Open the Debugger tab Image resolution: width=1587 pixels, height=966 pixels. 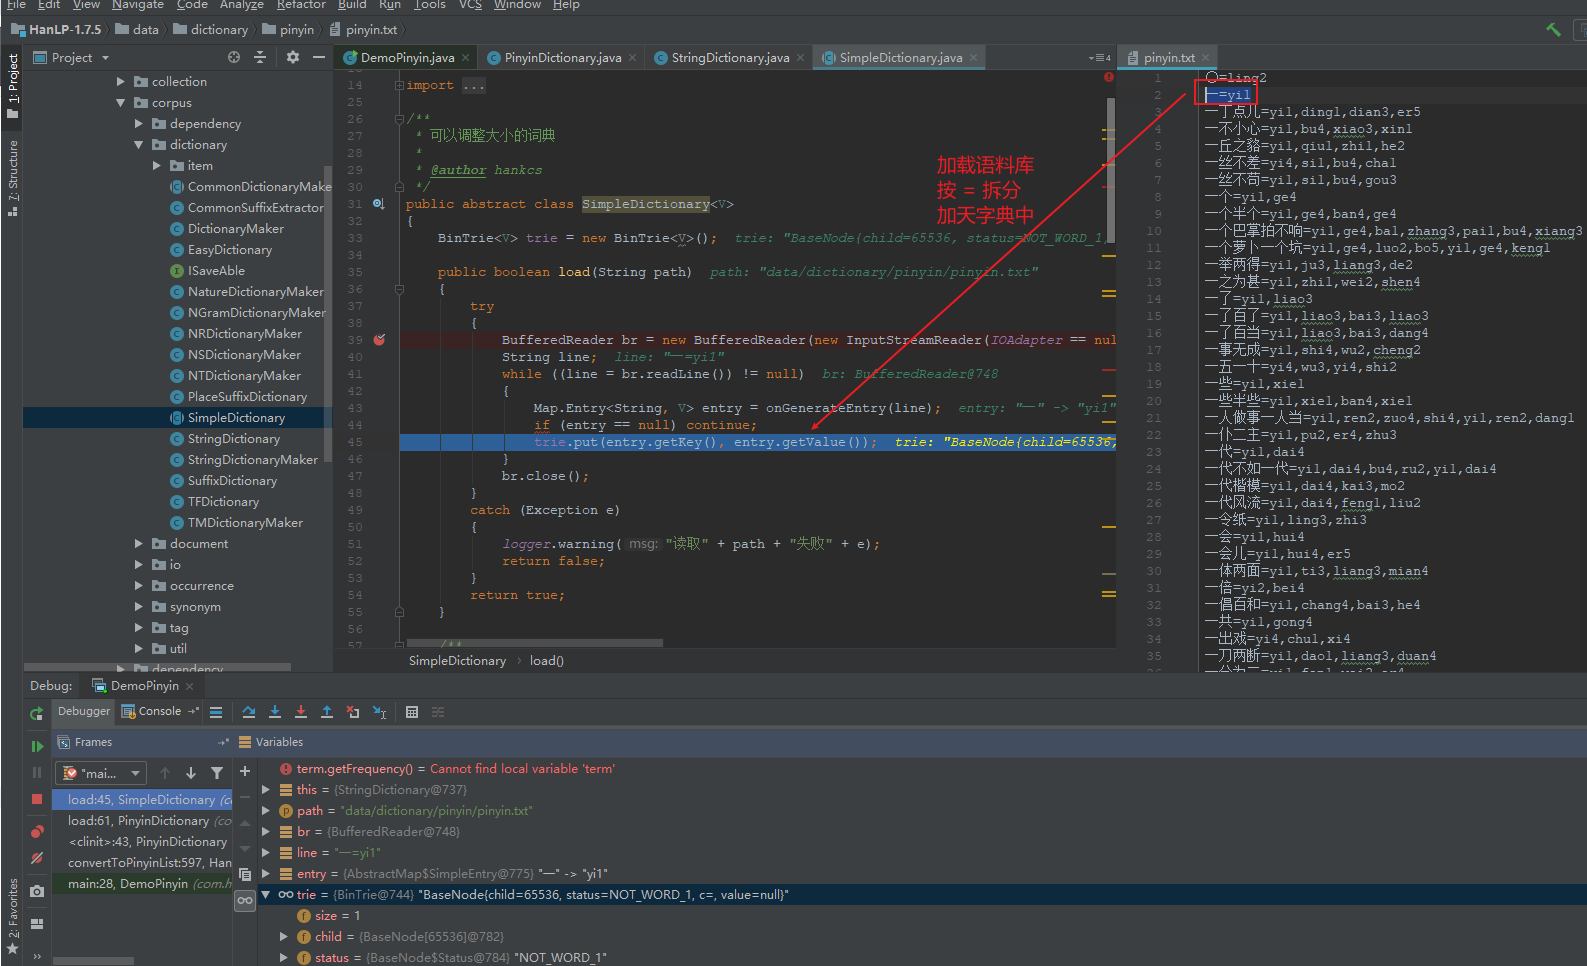[84, 712]
